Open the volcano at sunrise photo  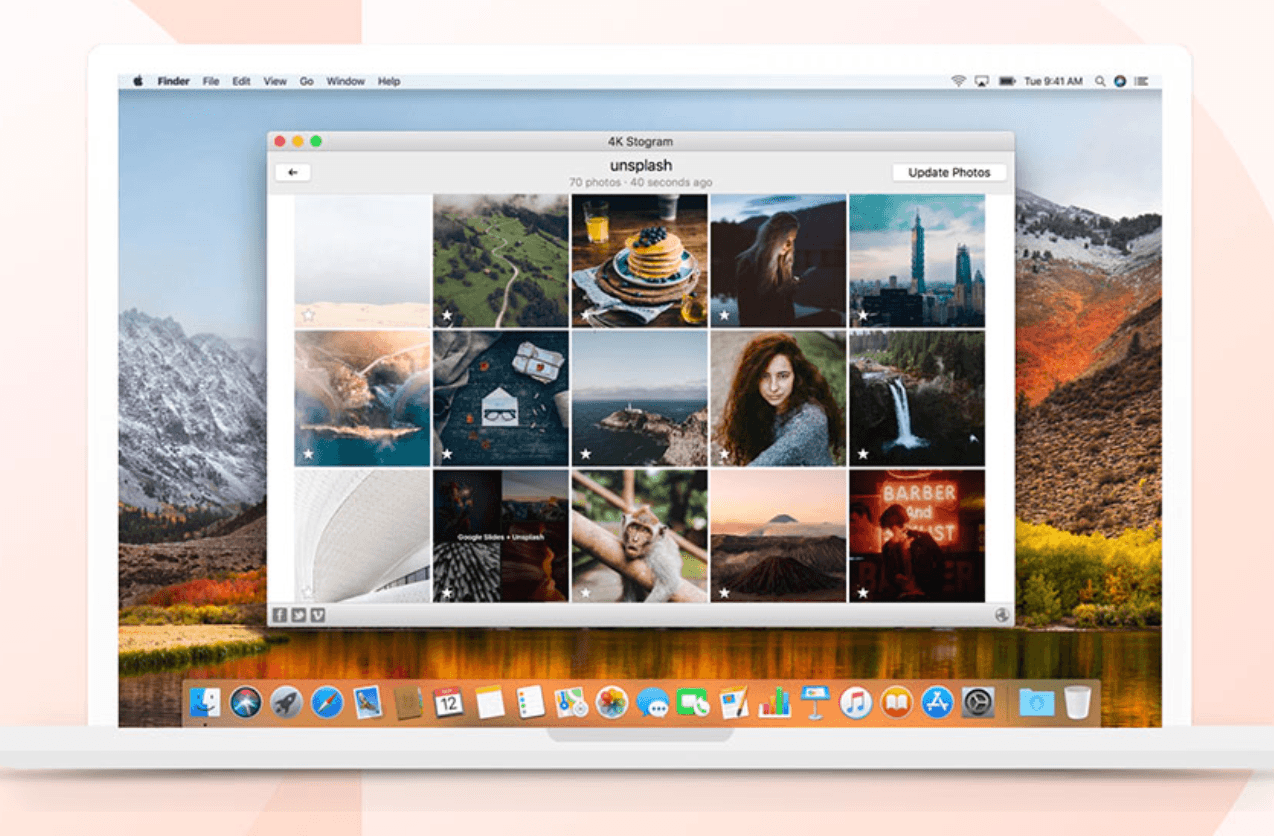[778, 536]
